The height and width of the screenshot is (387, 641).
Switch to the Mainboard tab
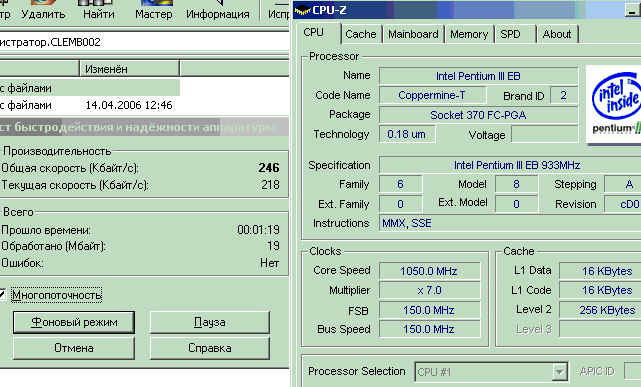pos(413,34)
